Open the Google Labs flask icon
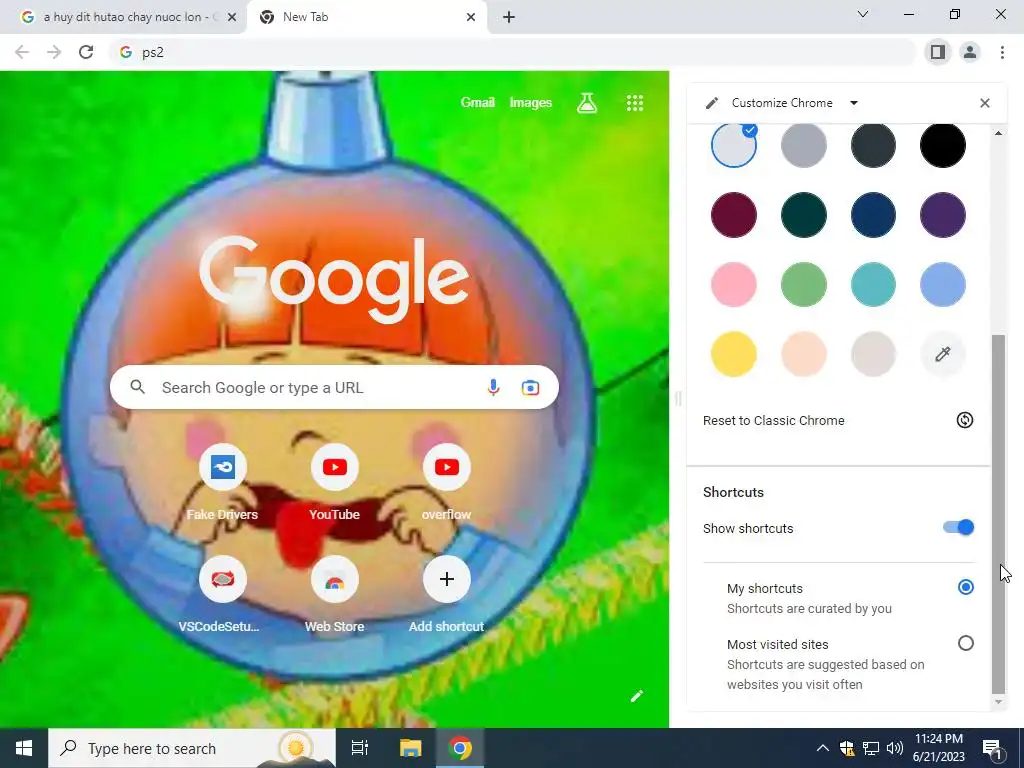 pos(586,103)
